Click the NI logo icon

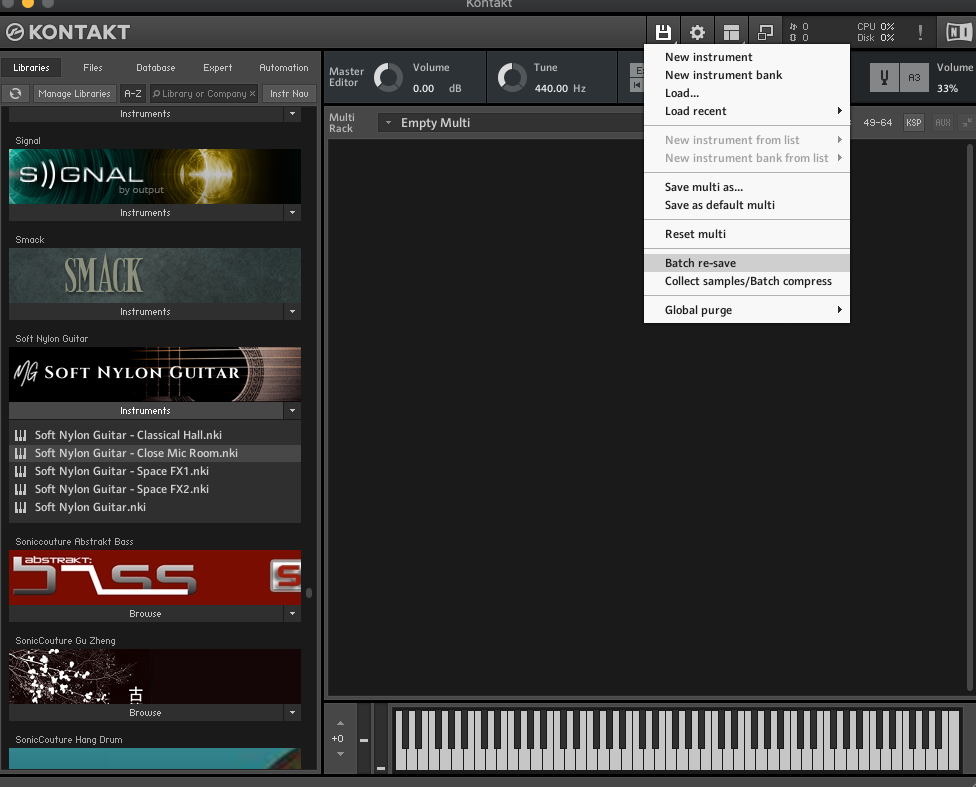coord(959,32)
